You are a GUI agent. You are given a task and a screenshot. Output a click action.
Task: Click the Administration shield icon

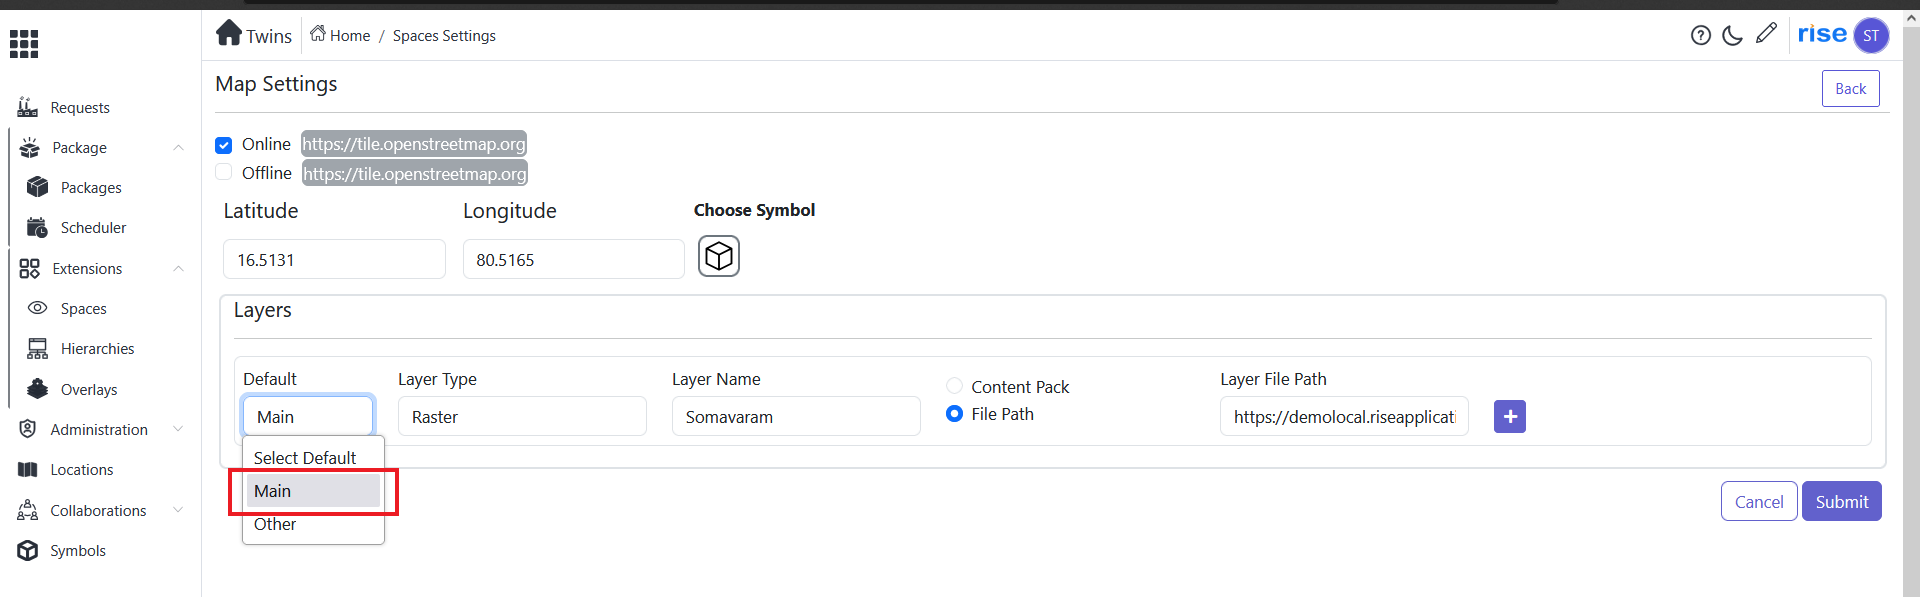click(28, 429)
